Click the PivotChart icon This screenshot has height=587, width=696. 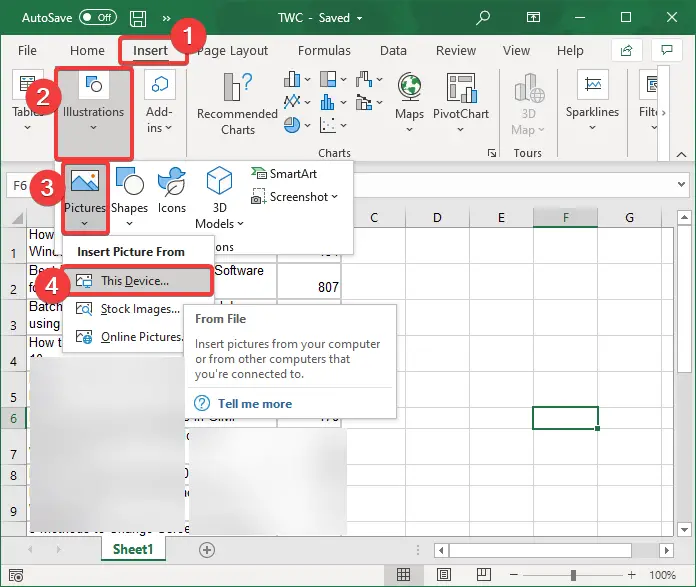(x=461, y=87)
